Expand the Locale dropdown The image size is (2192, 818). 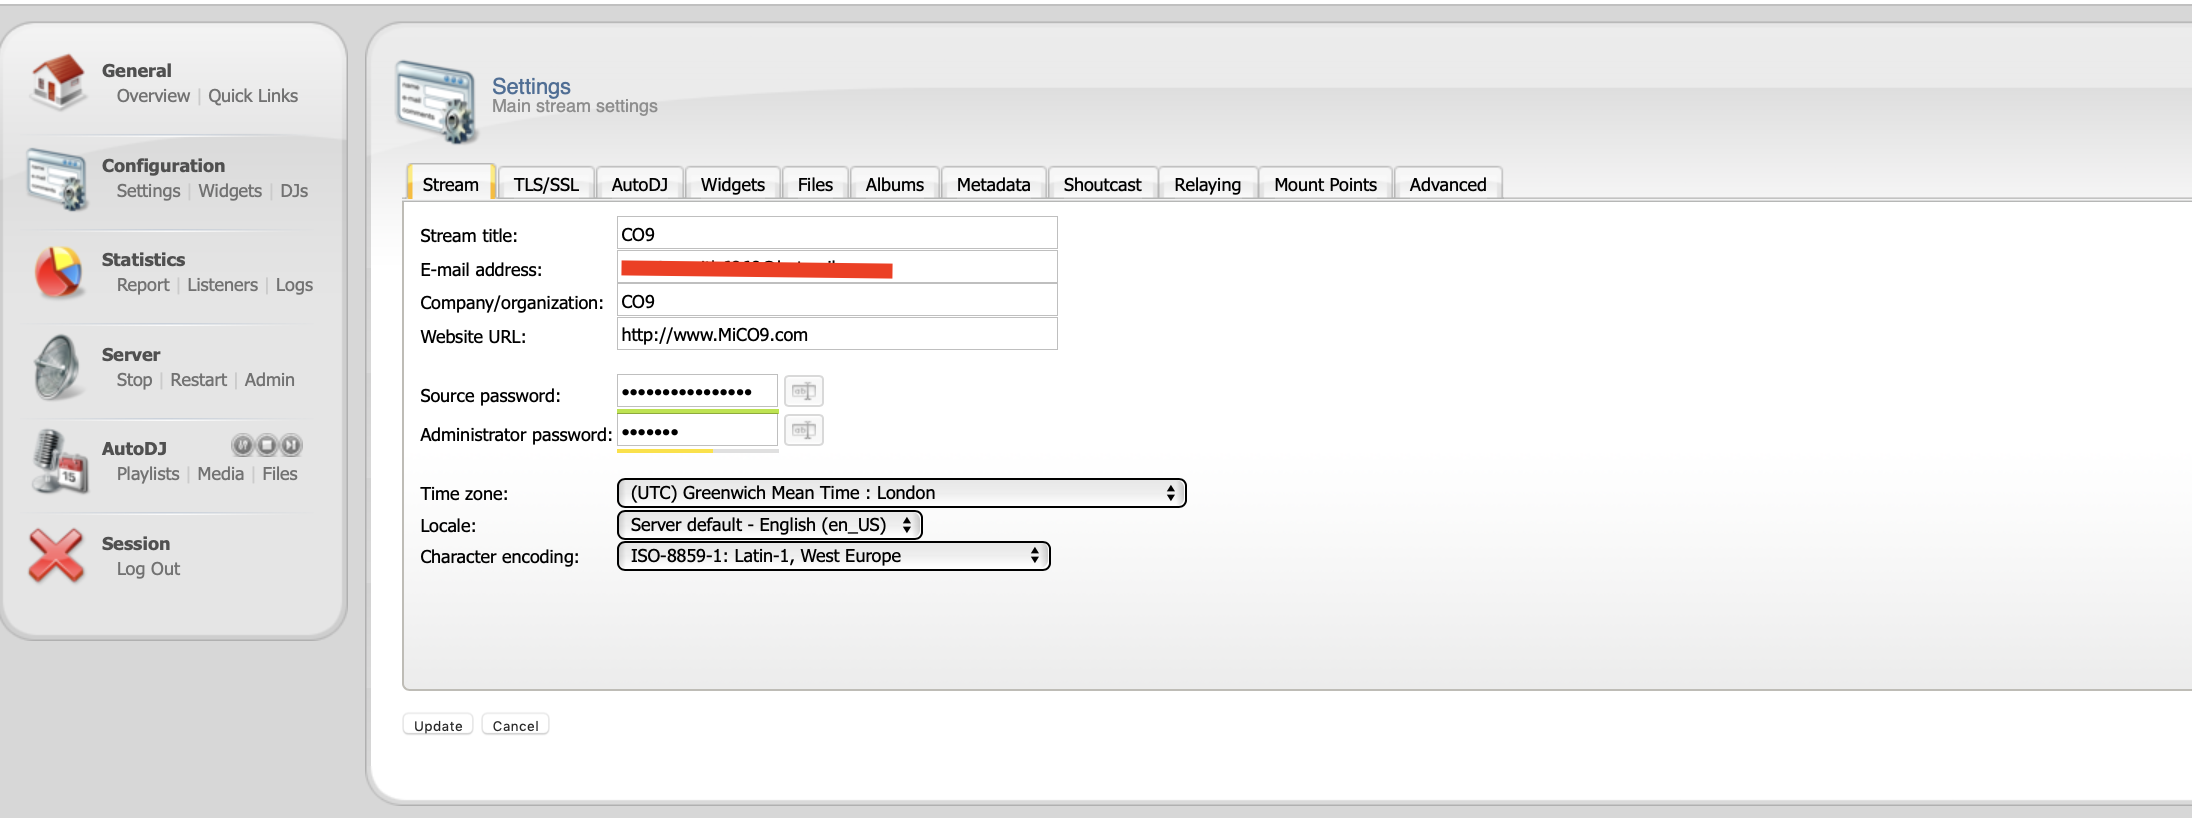point(769,525)
